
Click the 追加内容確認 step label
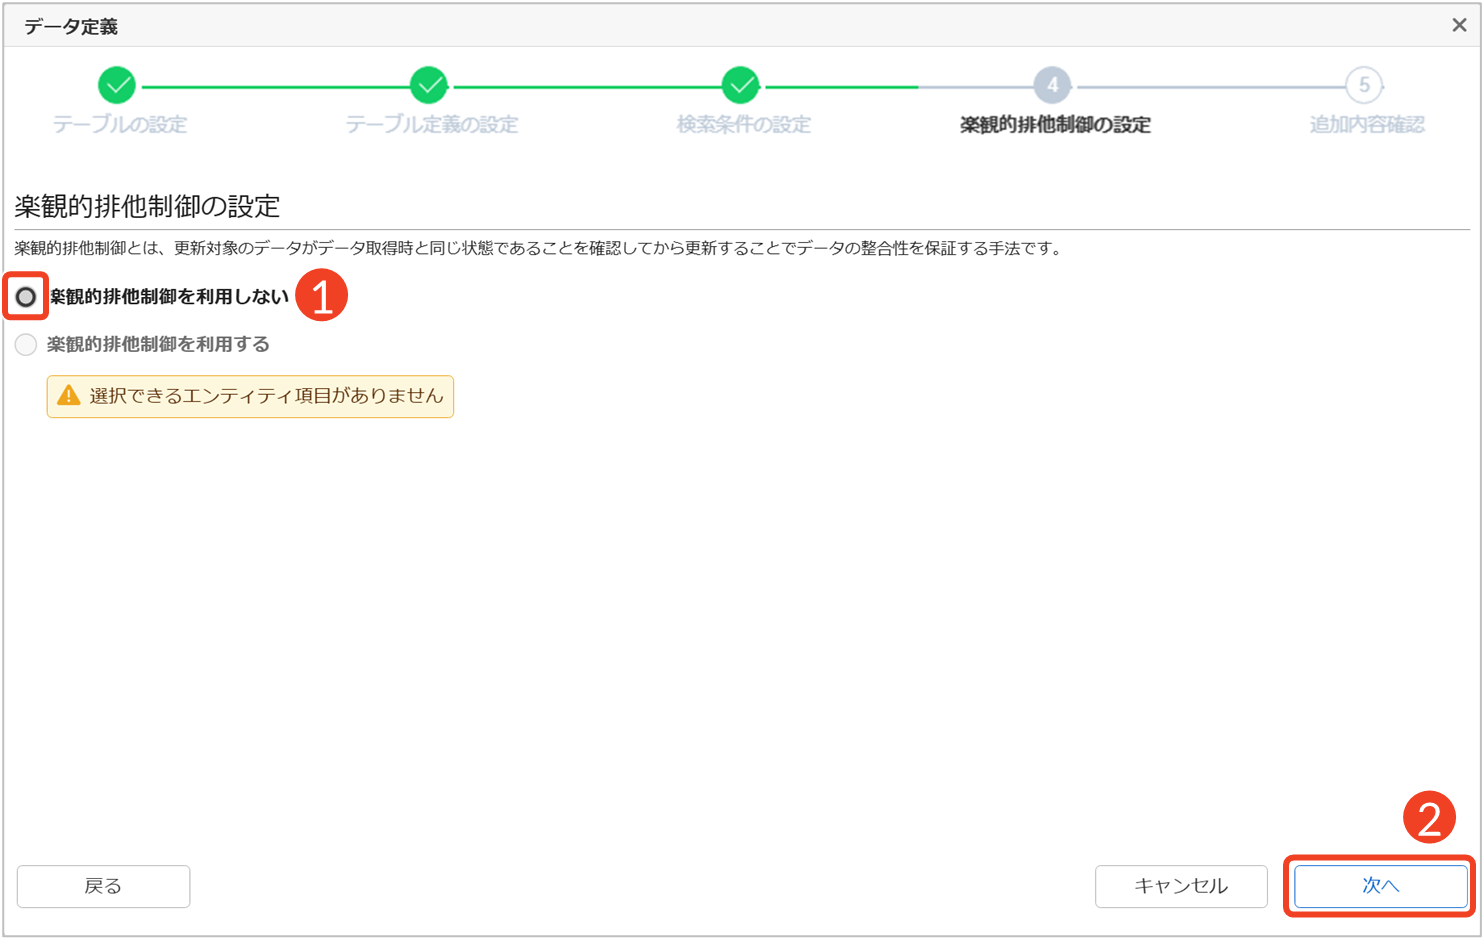click(1367, 125)
